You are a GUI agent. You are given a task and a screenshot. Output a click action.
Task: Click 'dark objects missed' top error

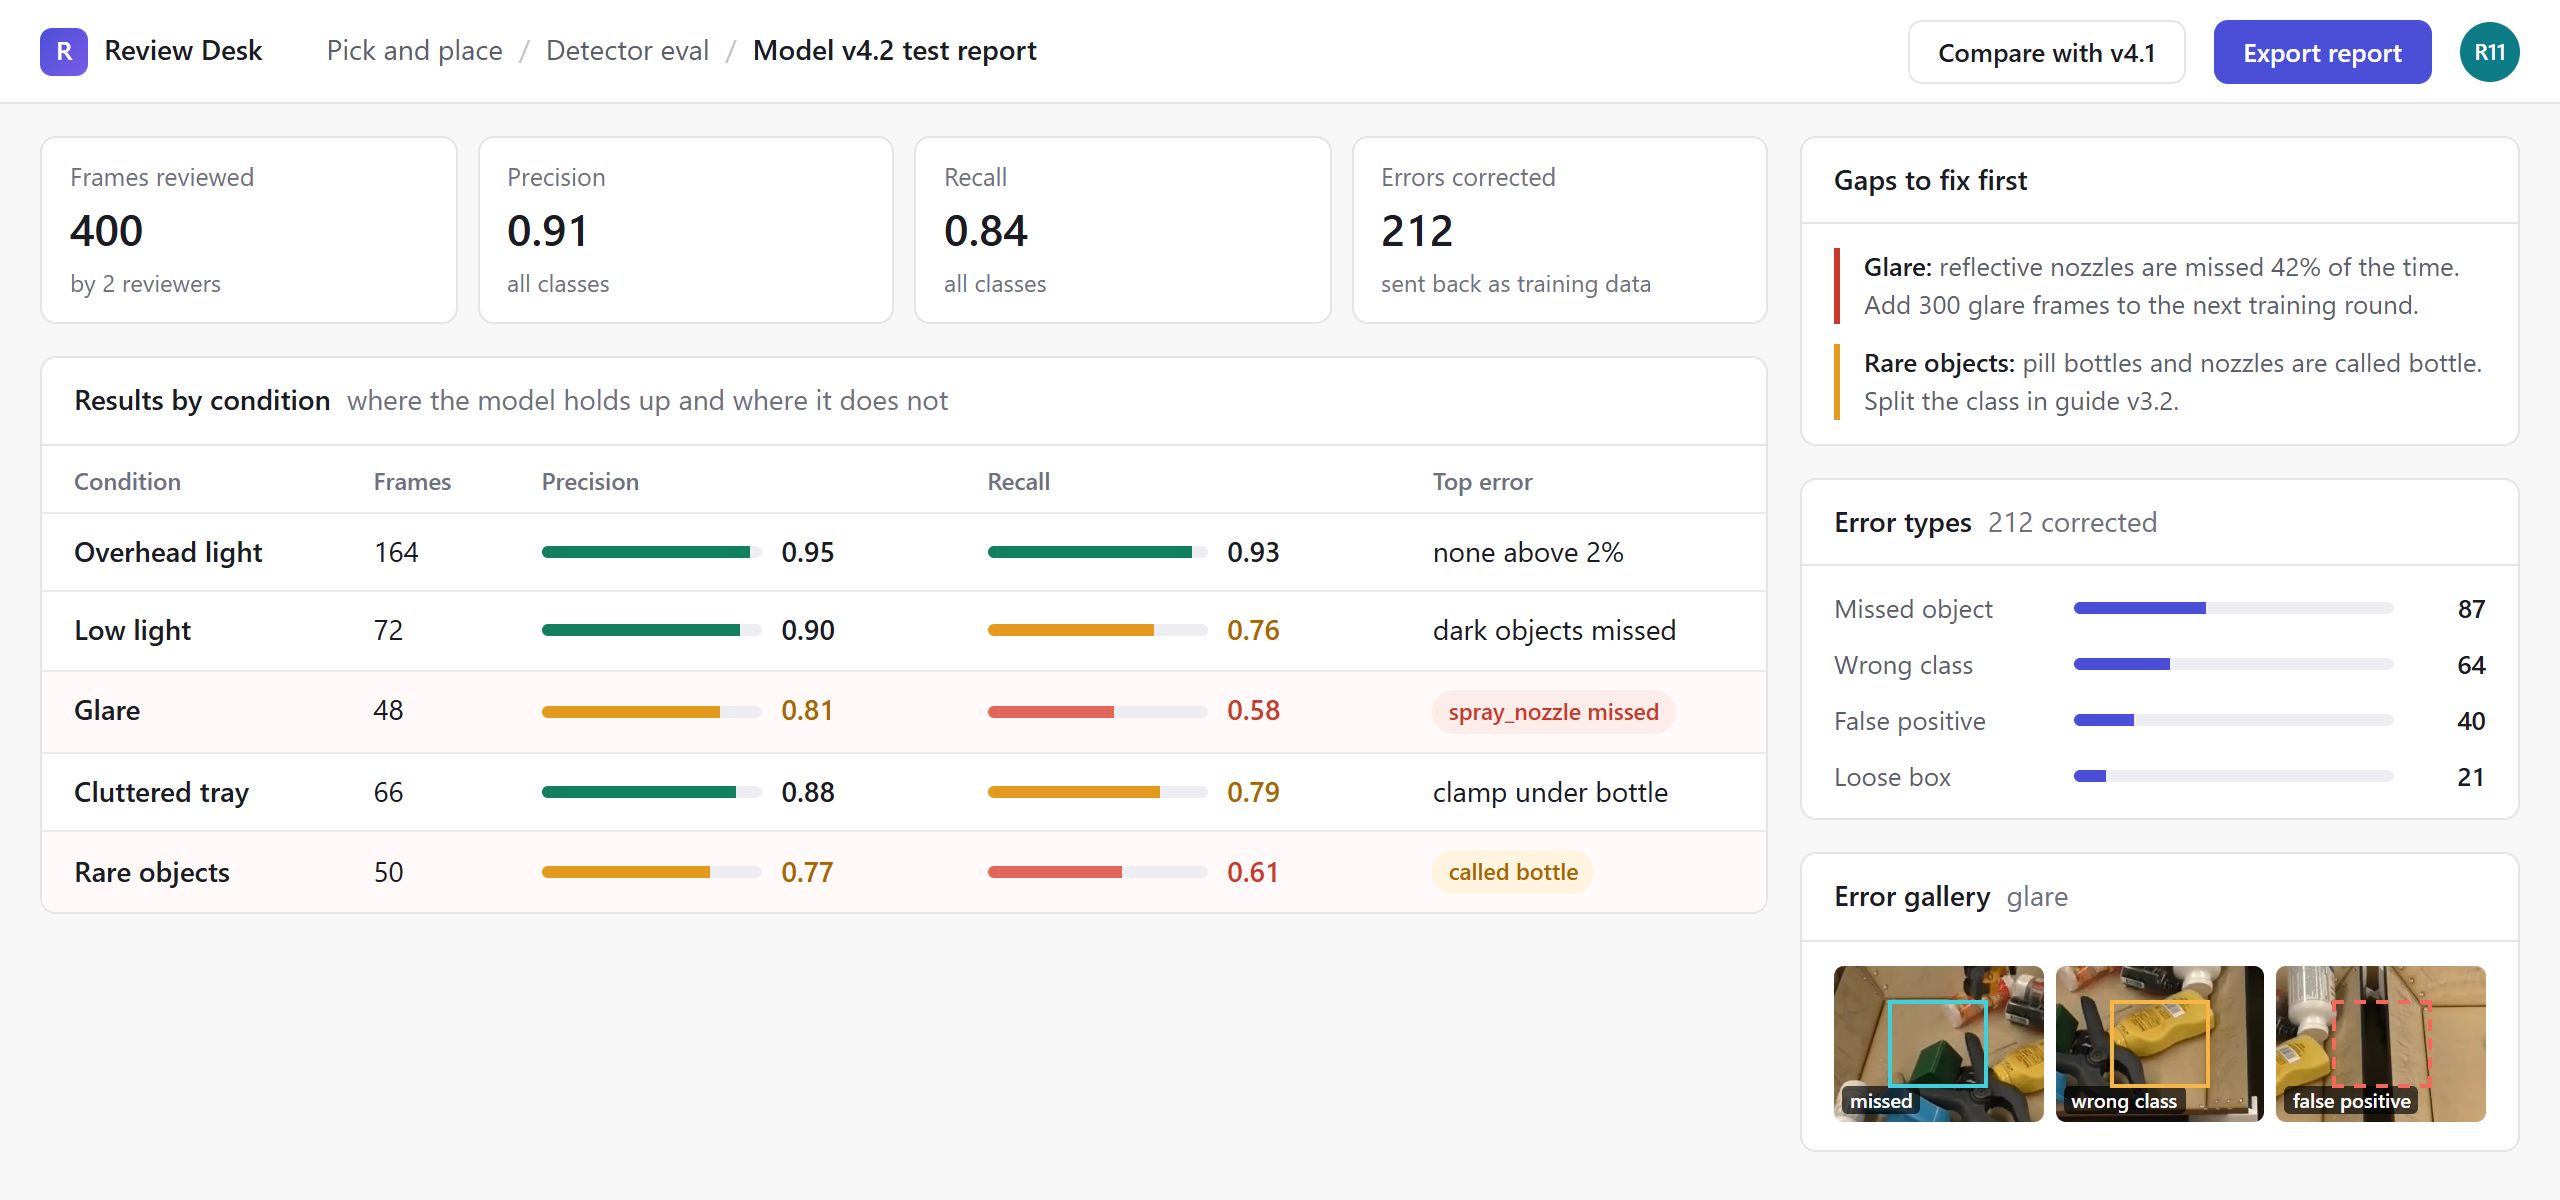pos(1554,630)
